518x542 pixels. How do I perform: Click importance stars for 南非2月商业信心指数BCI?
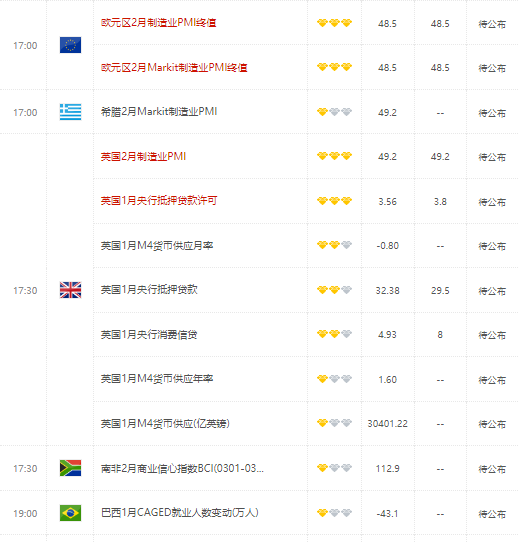click(x=335, y=468)
